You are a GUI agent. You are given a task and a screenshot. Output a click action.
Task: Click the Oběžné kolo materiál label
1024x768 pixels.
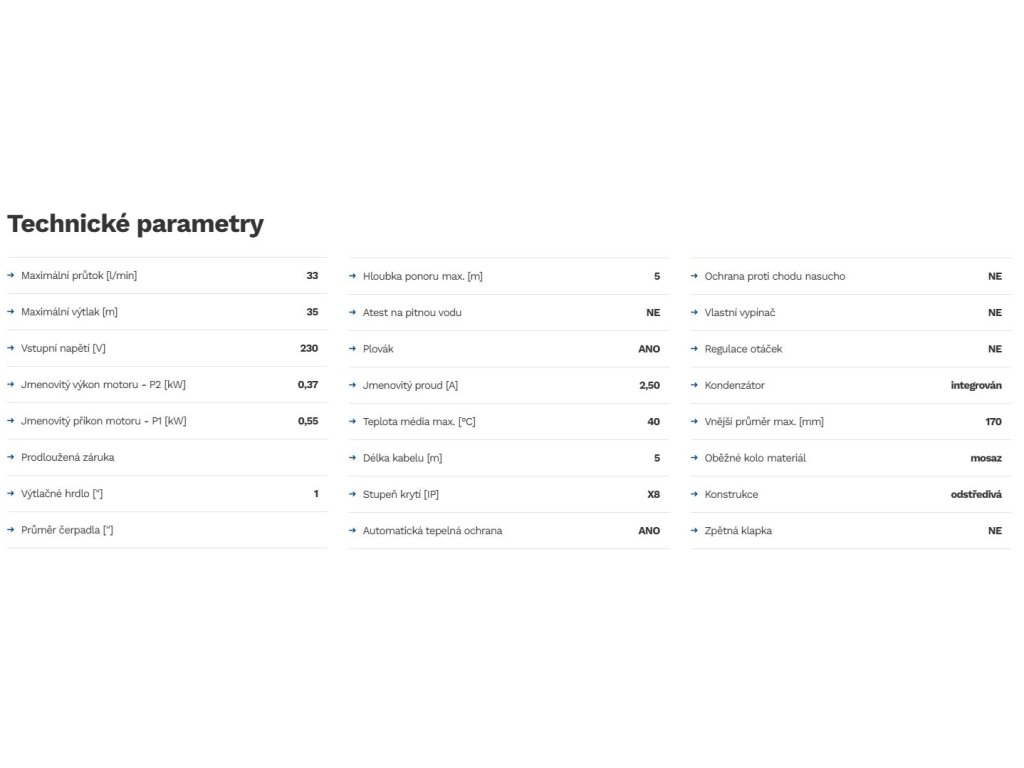click(x=755, y=458)
